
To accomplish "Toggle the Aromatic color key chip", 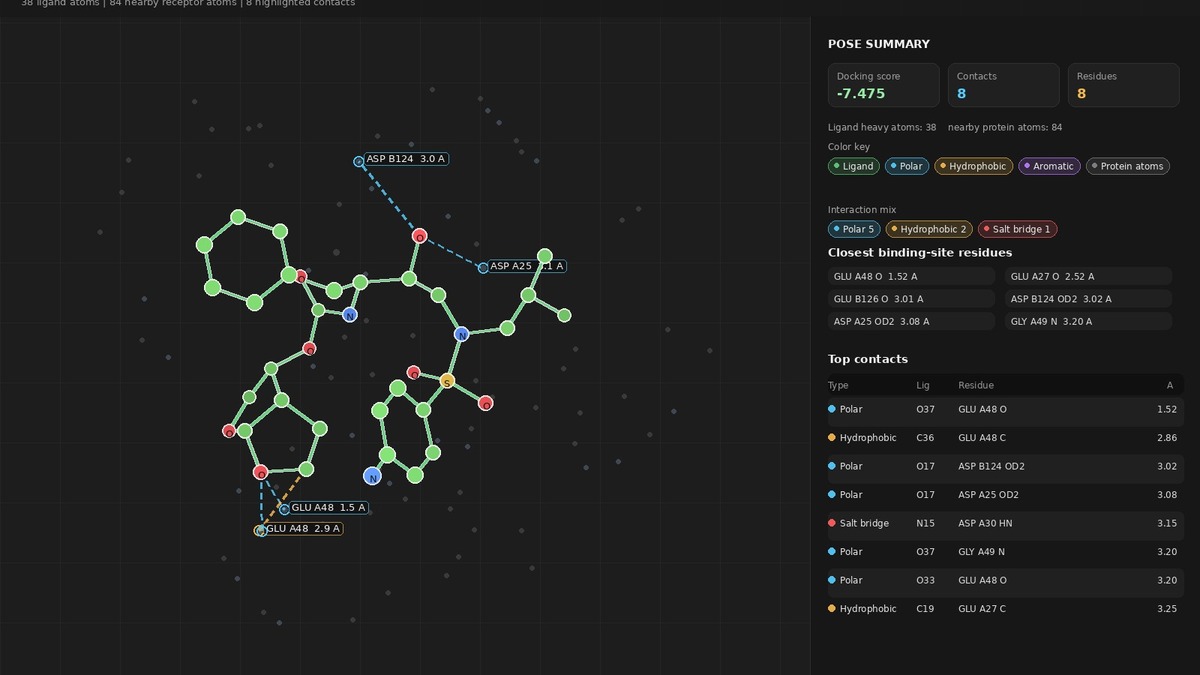I will click(x=1049, y=166).
